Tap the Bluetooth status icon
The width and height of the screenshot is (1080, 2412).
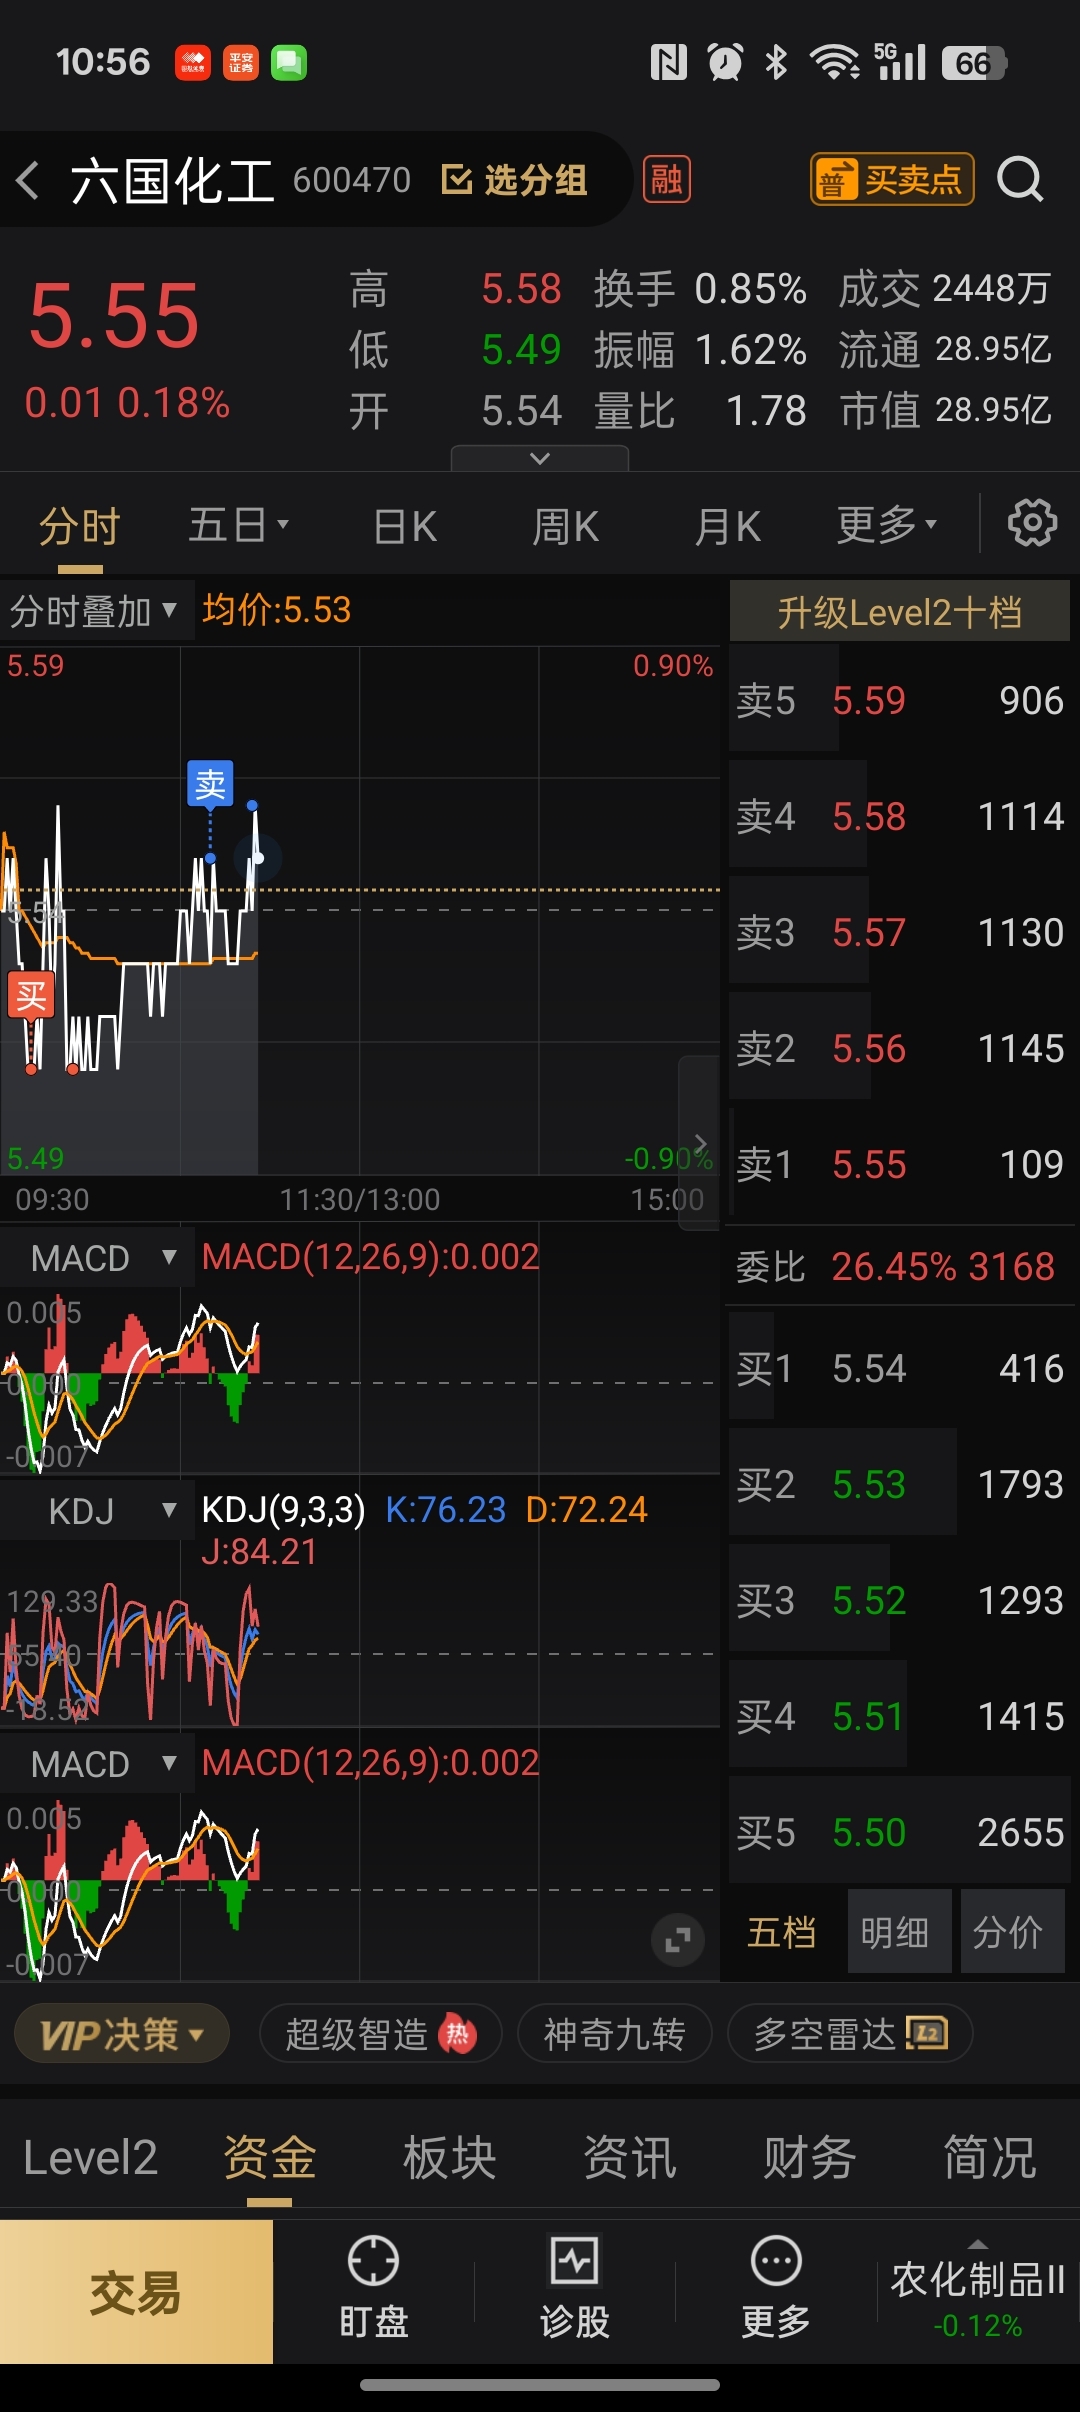[776, 63]
